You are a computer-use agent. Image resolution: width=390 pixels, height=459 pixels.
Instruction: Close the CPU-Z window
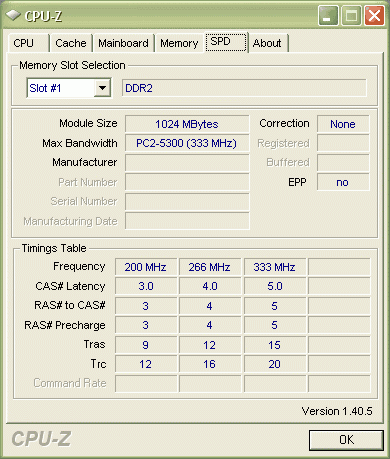[374, 15]
